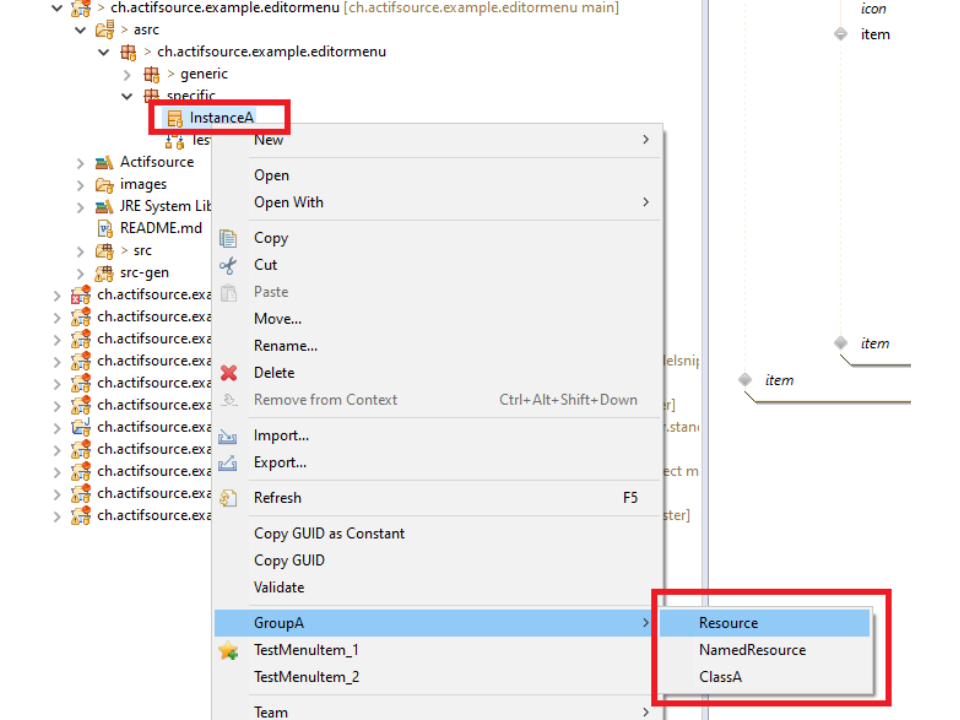Expand the generic package node
The width and height of the screenshot is (960, 720).
pyautogui.click(x=127, y=74)
